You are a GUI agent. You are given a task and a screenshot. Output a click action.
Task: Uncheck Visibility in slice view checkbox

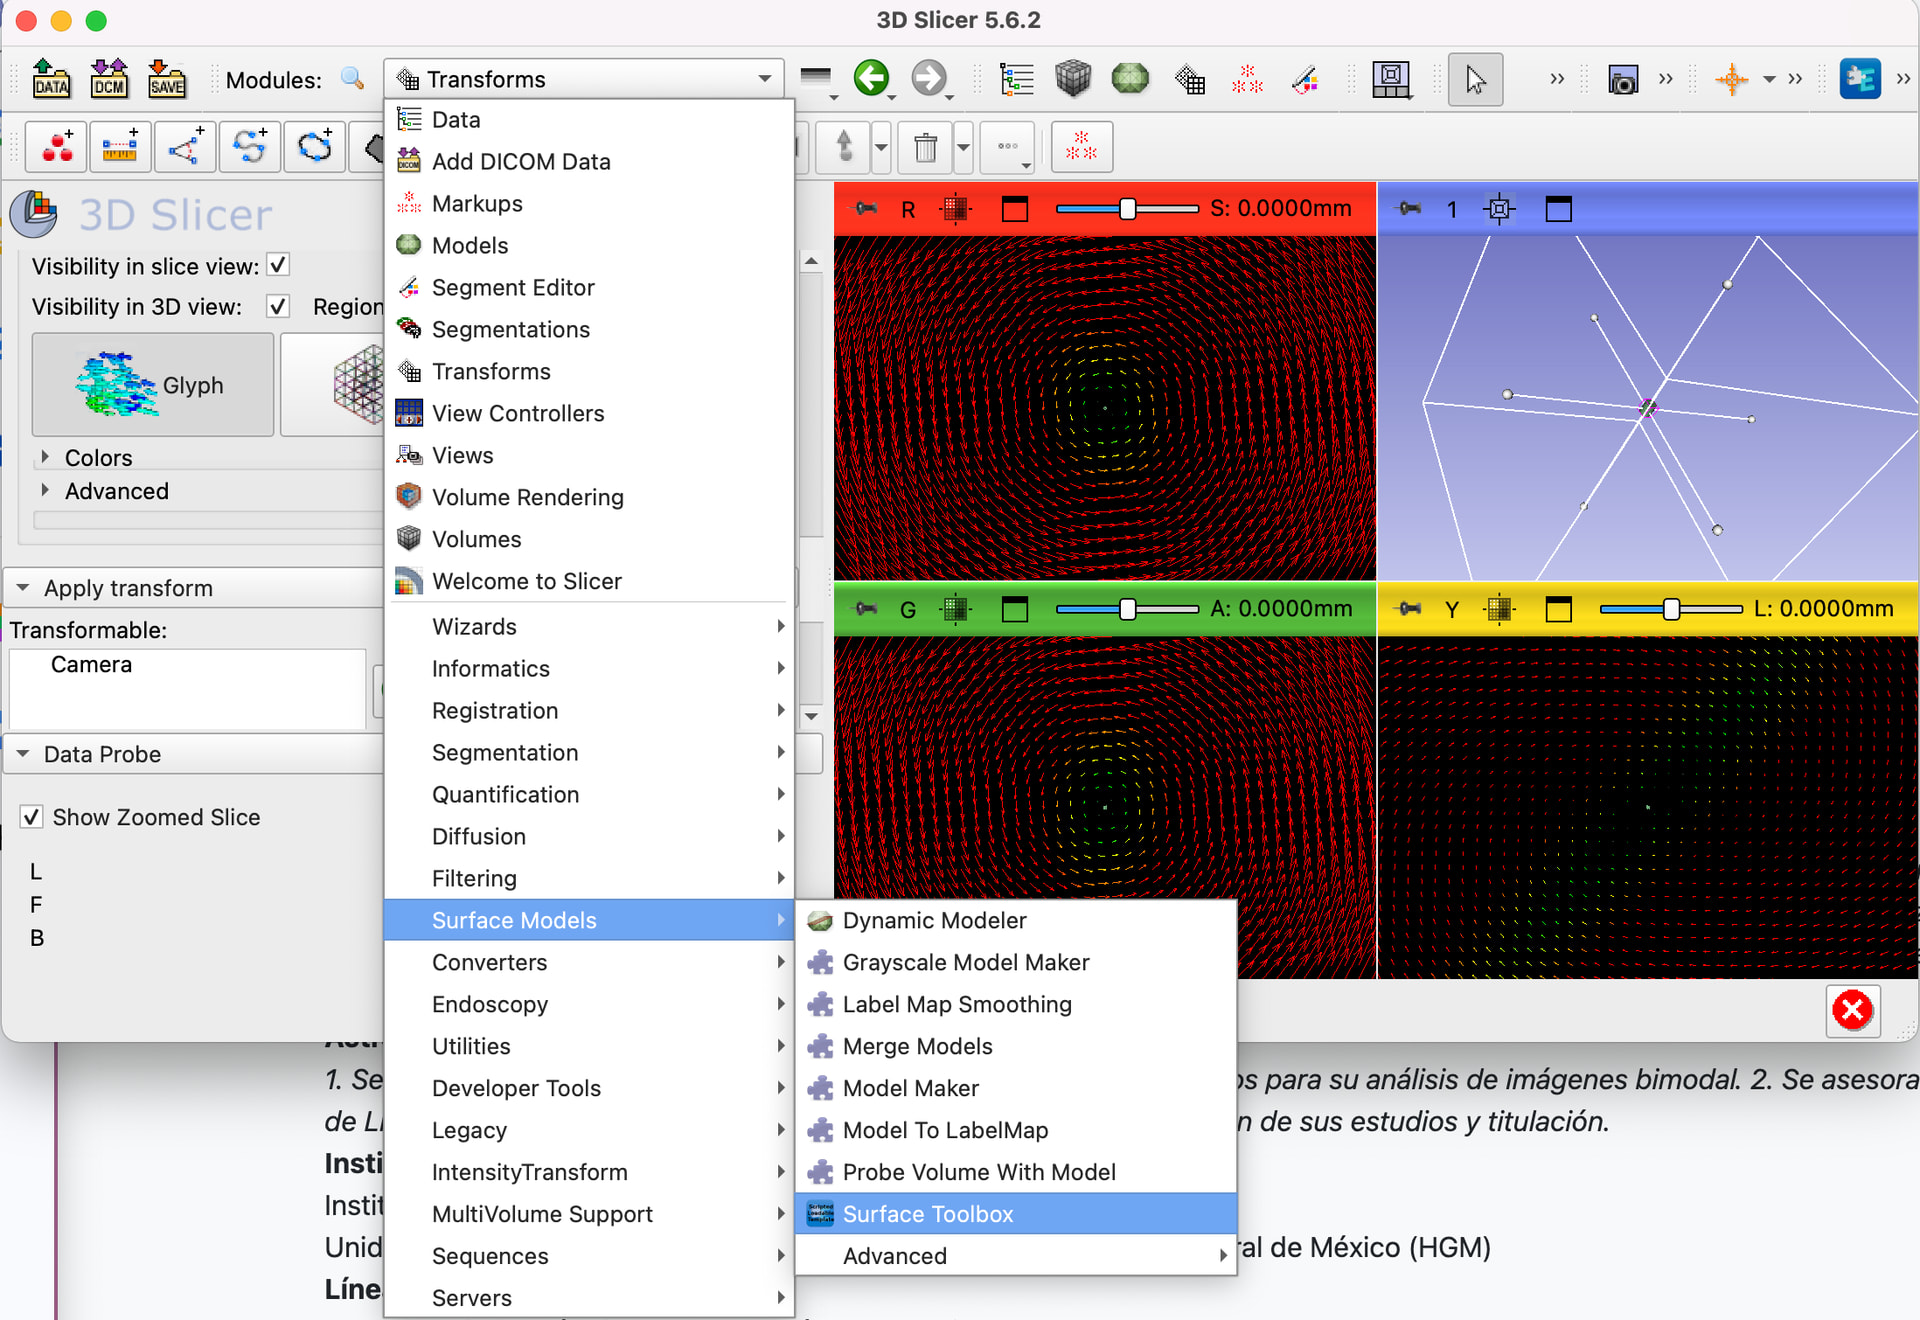pyautogui.click(x=279, y=266)
